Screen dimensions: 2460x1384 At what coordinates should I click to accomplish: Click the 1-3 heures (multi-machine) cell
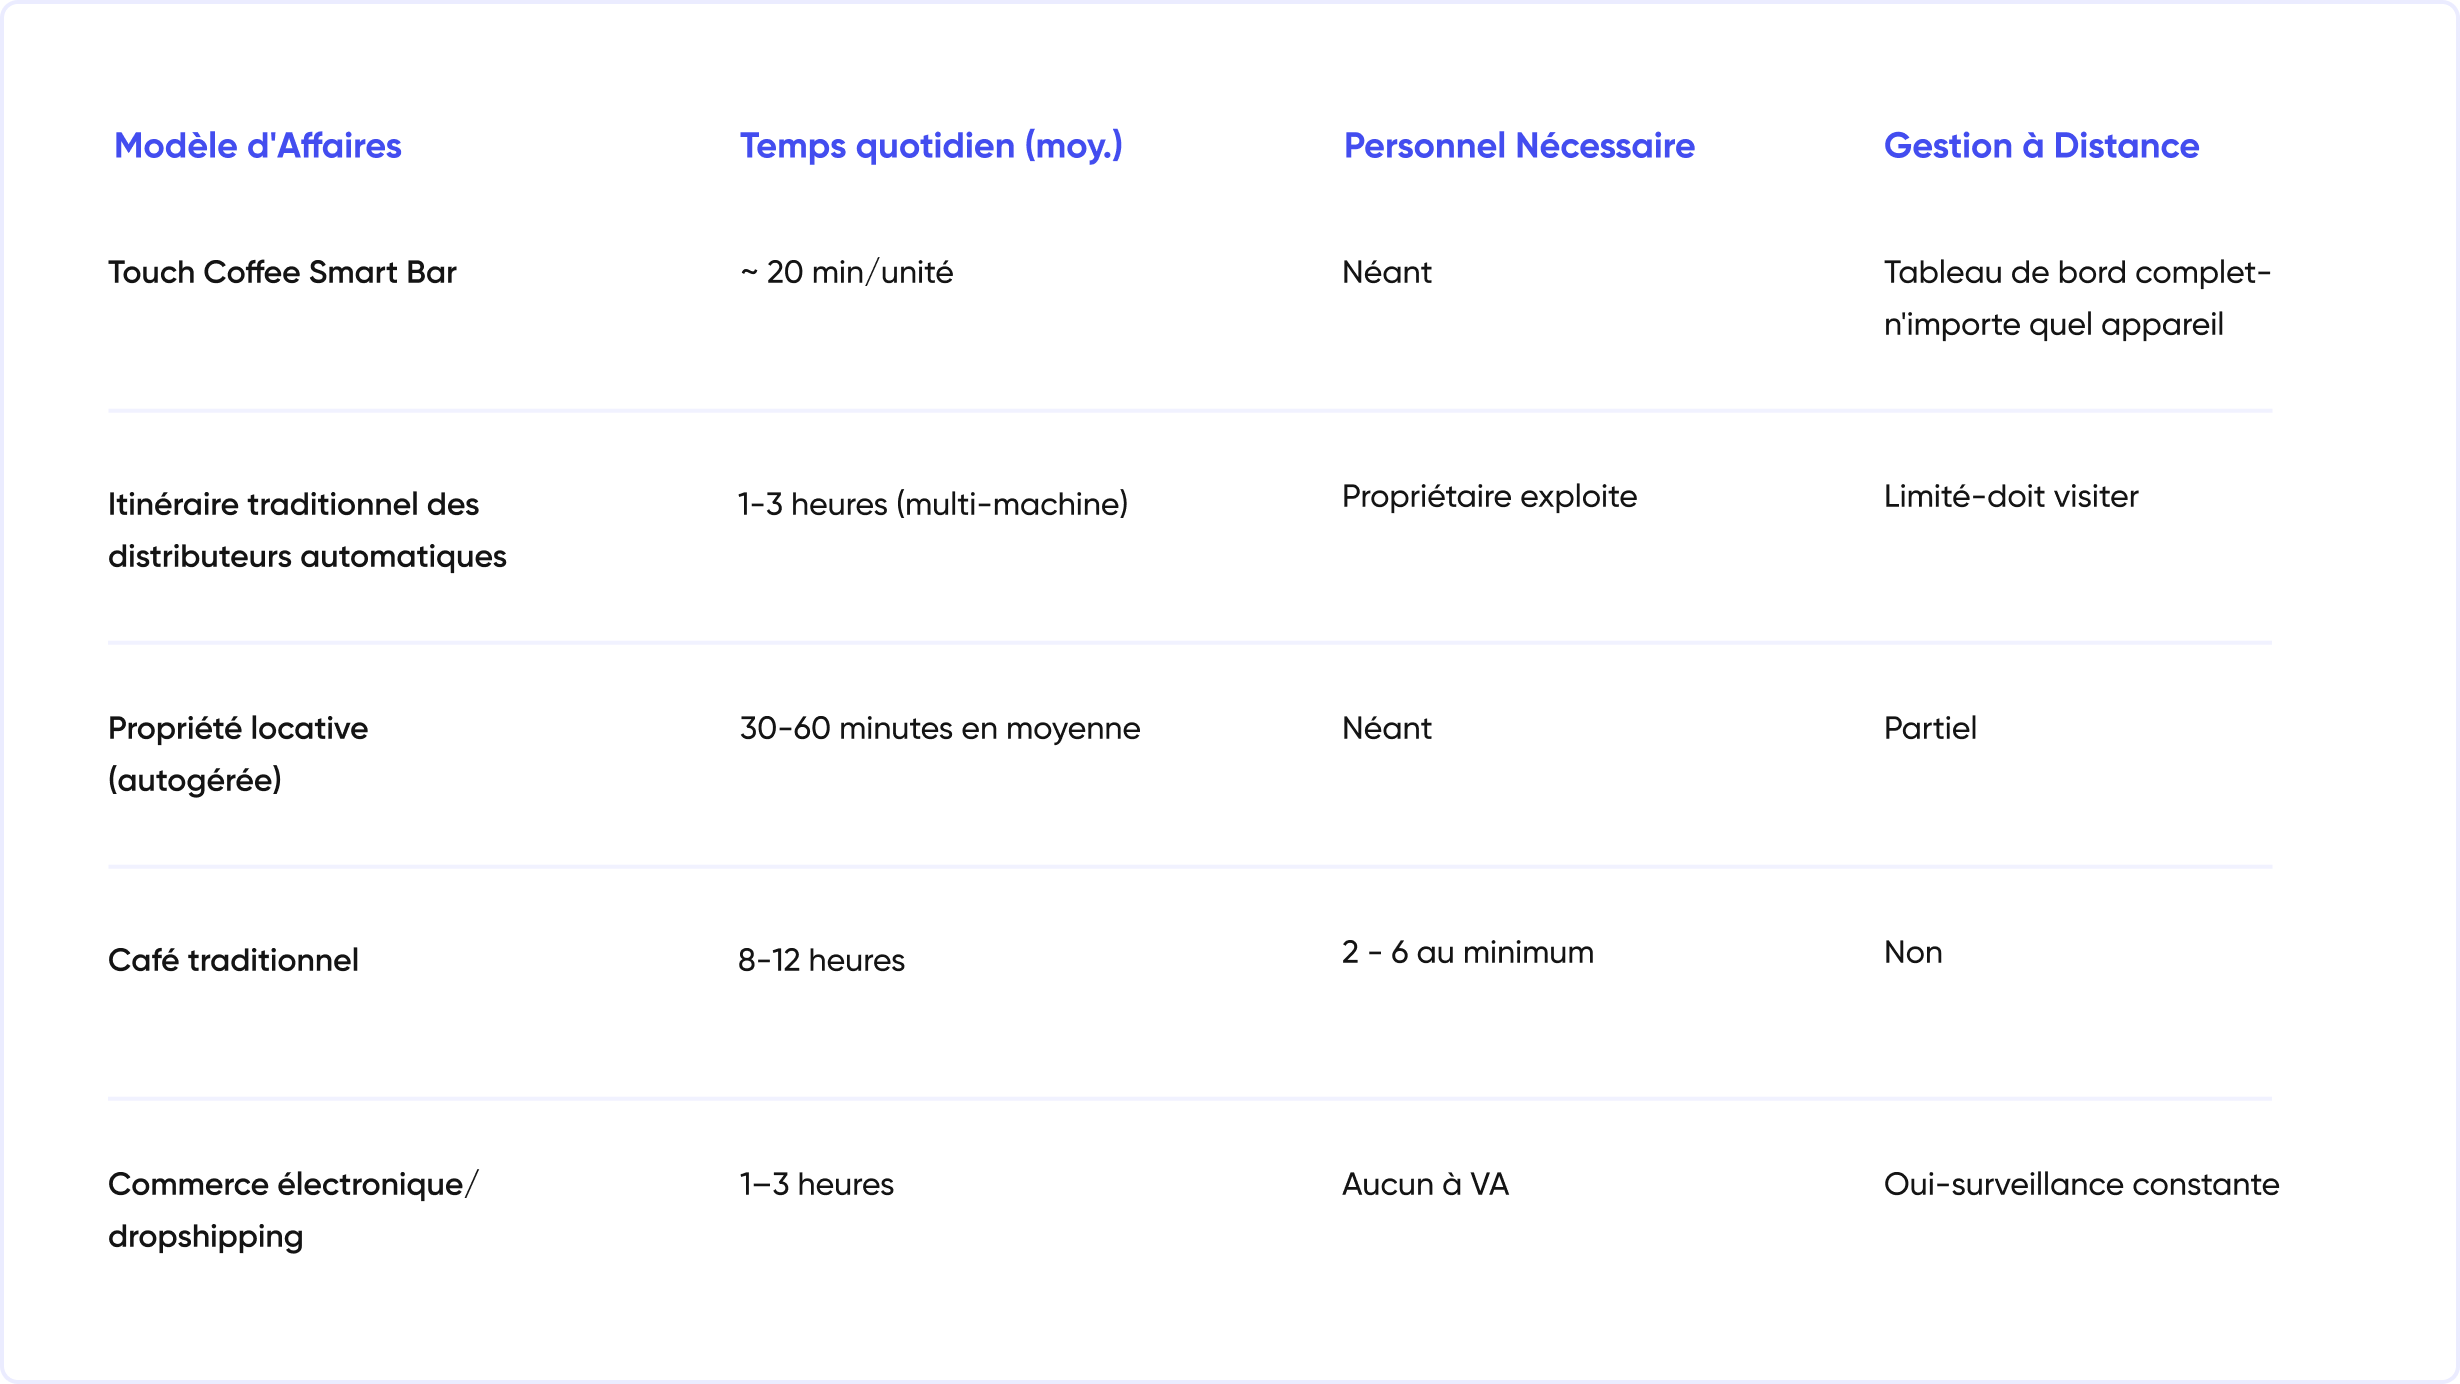pos(933,504)
